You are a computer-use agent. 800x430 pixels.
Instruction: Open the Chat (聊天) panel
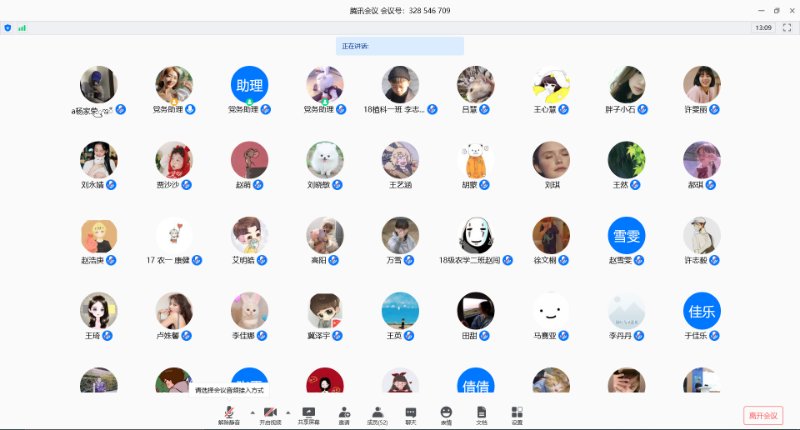pyautogui.click(x=411, y=414)
